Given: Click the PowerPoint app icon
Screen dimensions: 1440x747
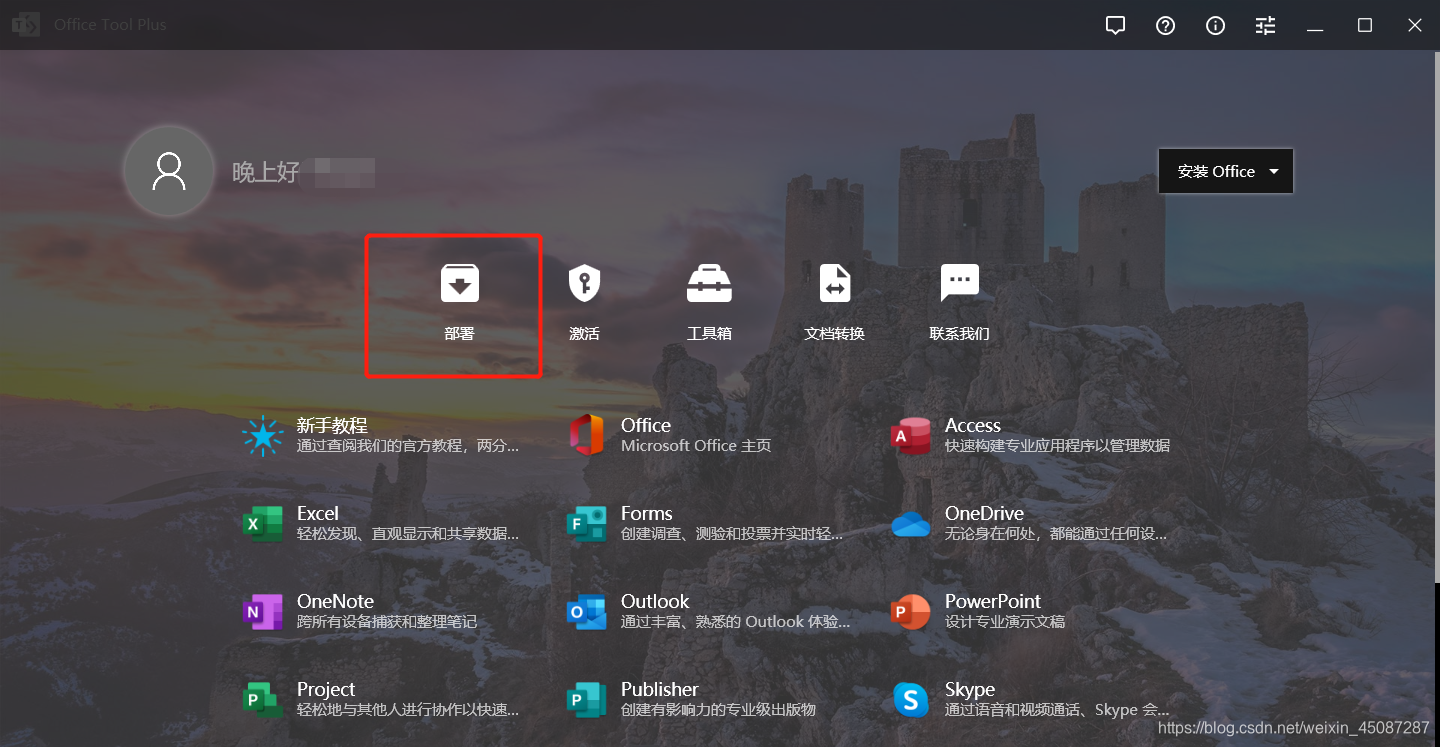Looking at the screenshot, I should coord(911,612).
